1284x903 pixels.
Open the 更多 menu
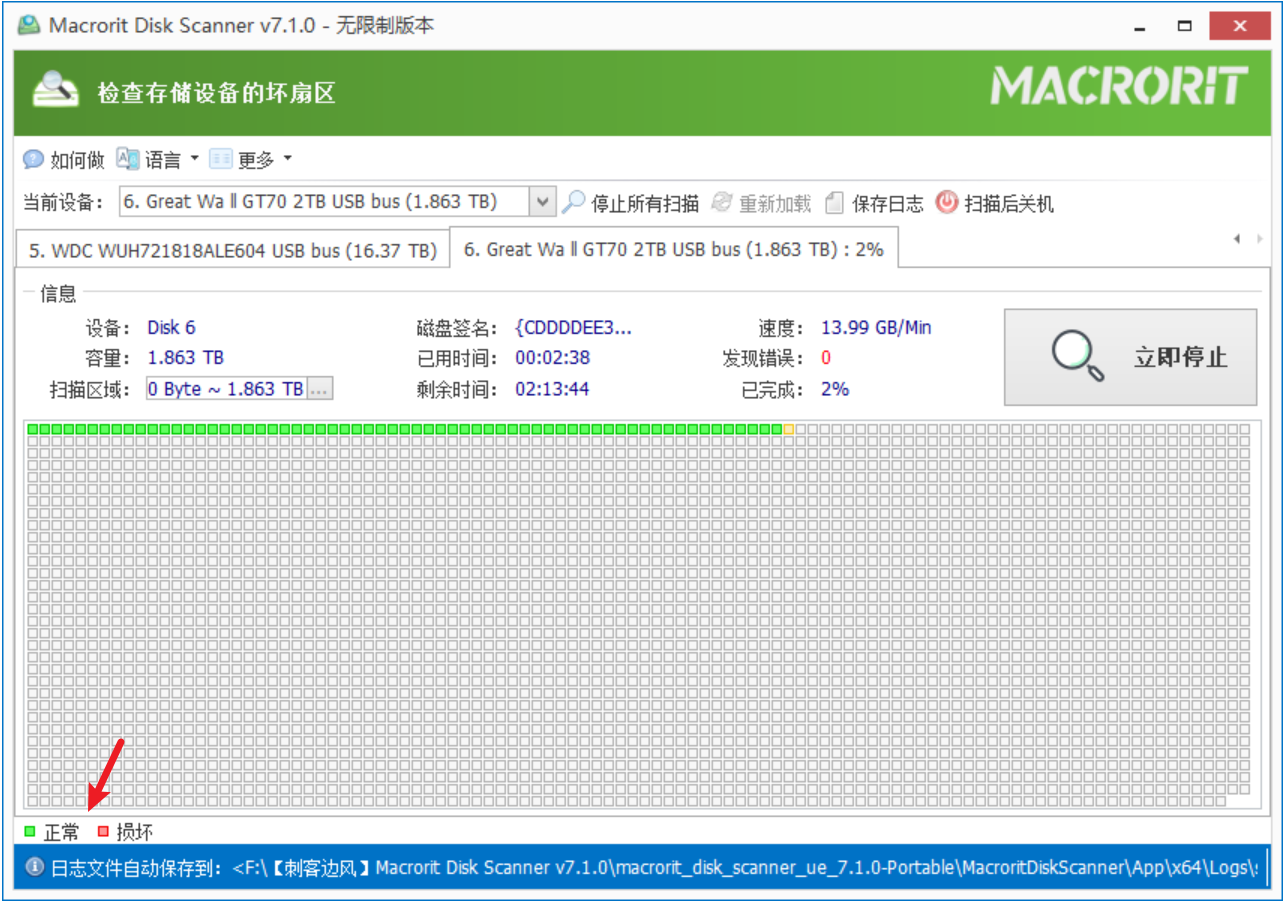(243, 159)
